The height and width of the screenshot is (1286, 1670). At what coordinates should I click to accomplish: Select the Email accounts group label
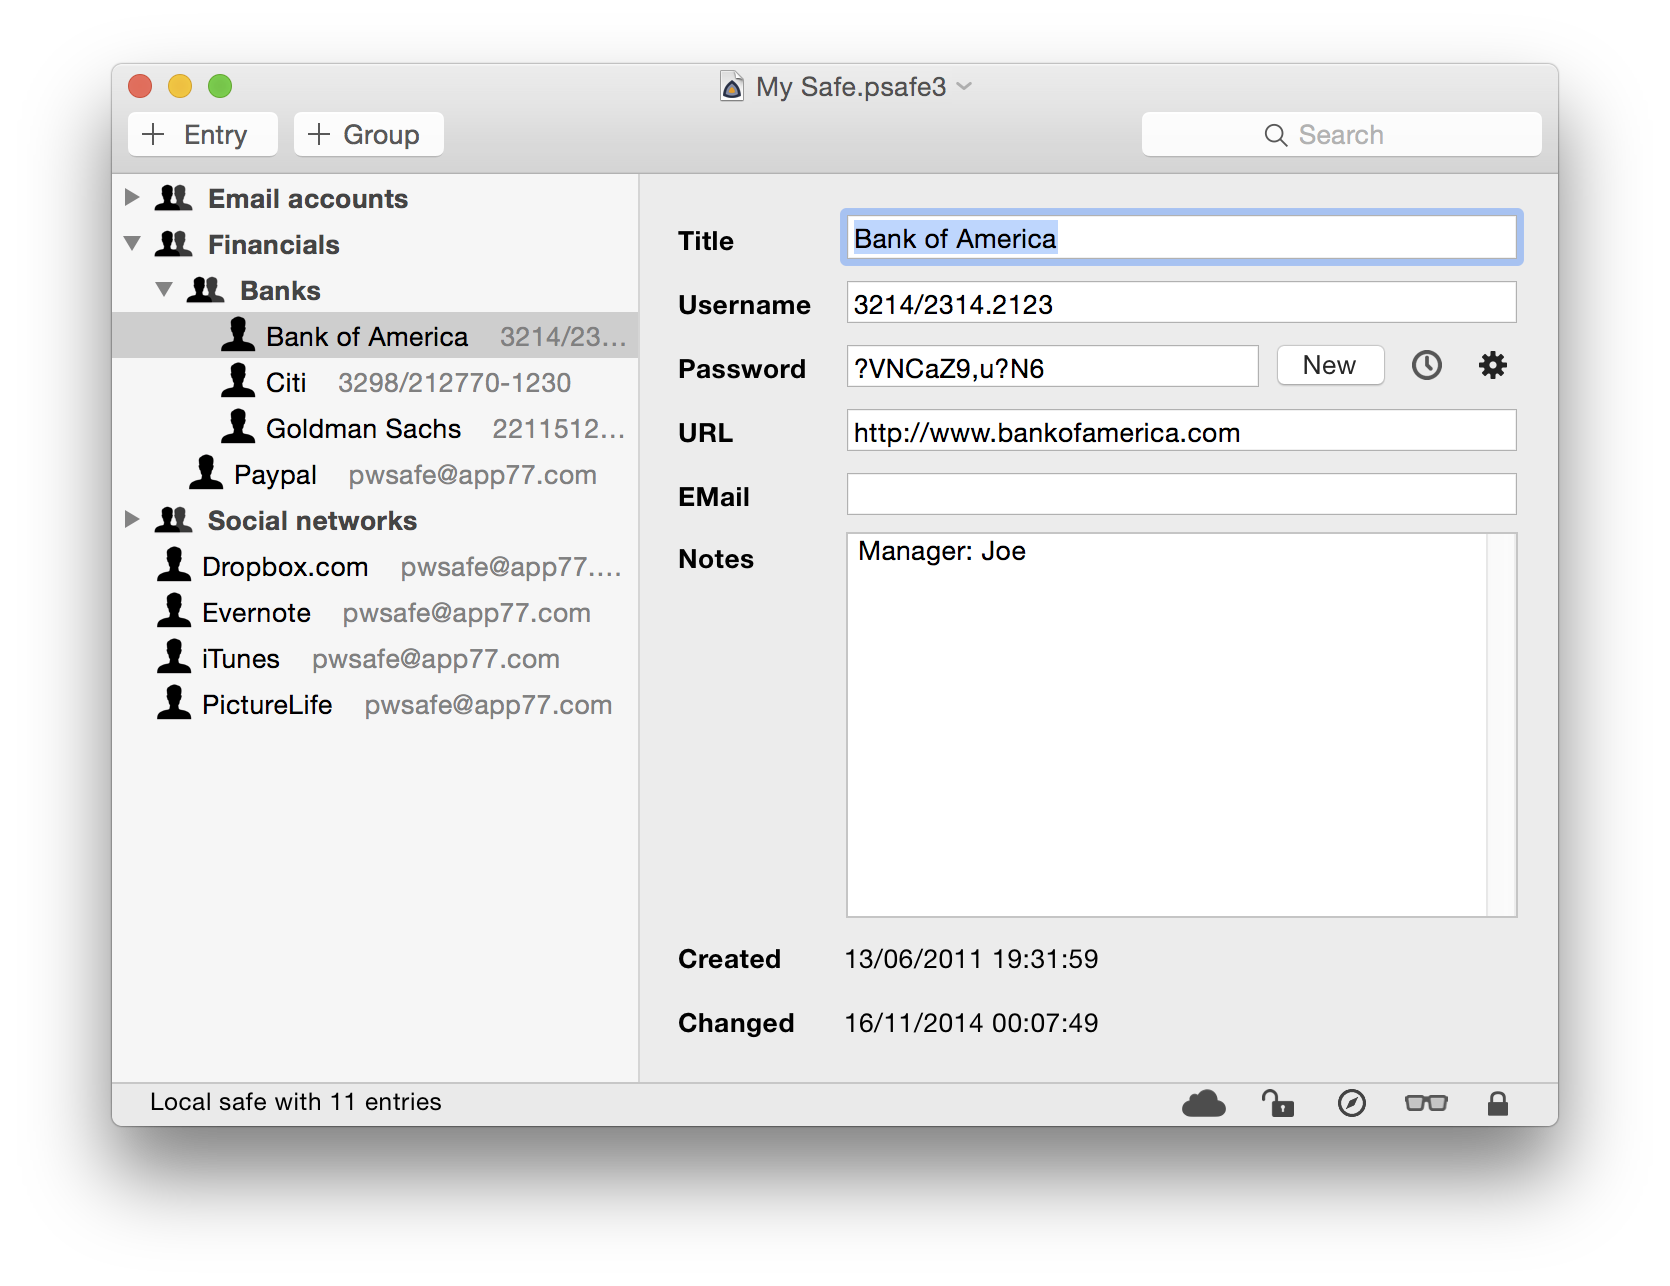(308, 199)
